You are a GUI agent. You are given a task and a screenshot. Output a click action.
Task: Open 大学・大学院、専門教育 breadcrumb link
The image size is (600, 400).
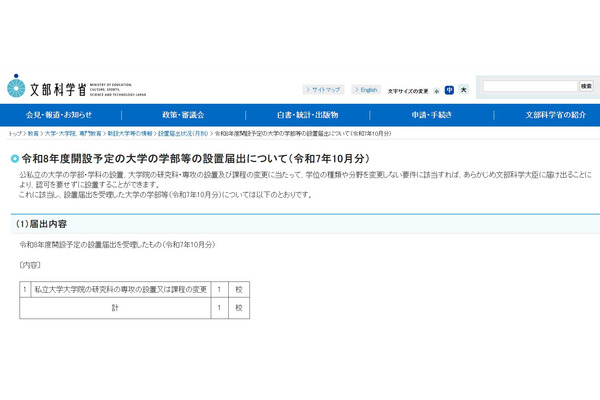click(x=73, y=134)
